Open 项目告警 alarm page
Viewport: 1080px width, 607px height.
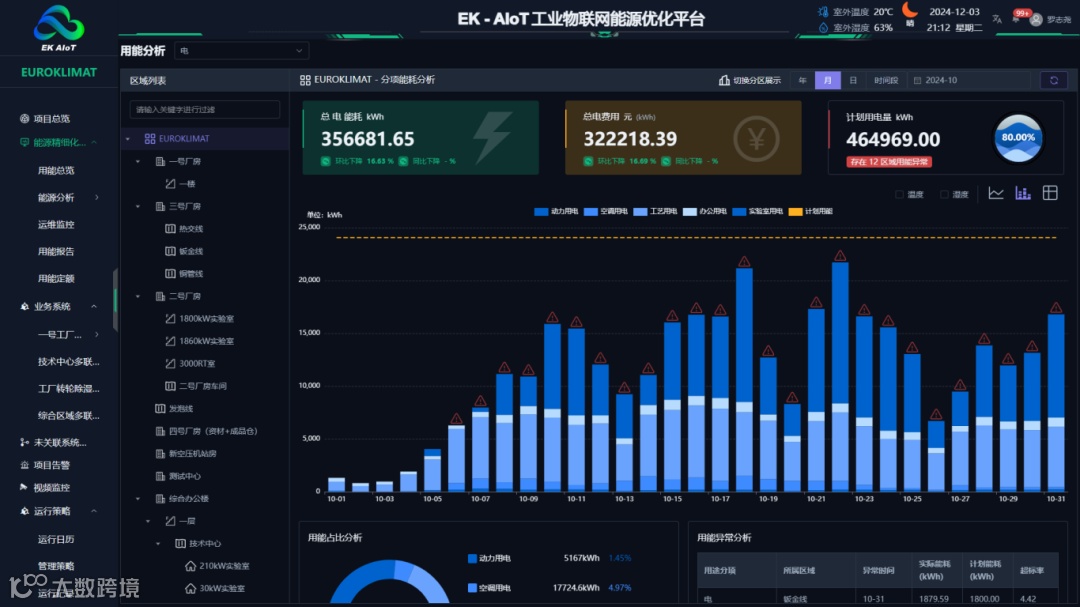pos(45,465)
